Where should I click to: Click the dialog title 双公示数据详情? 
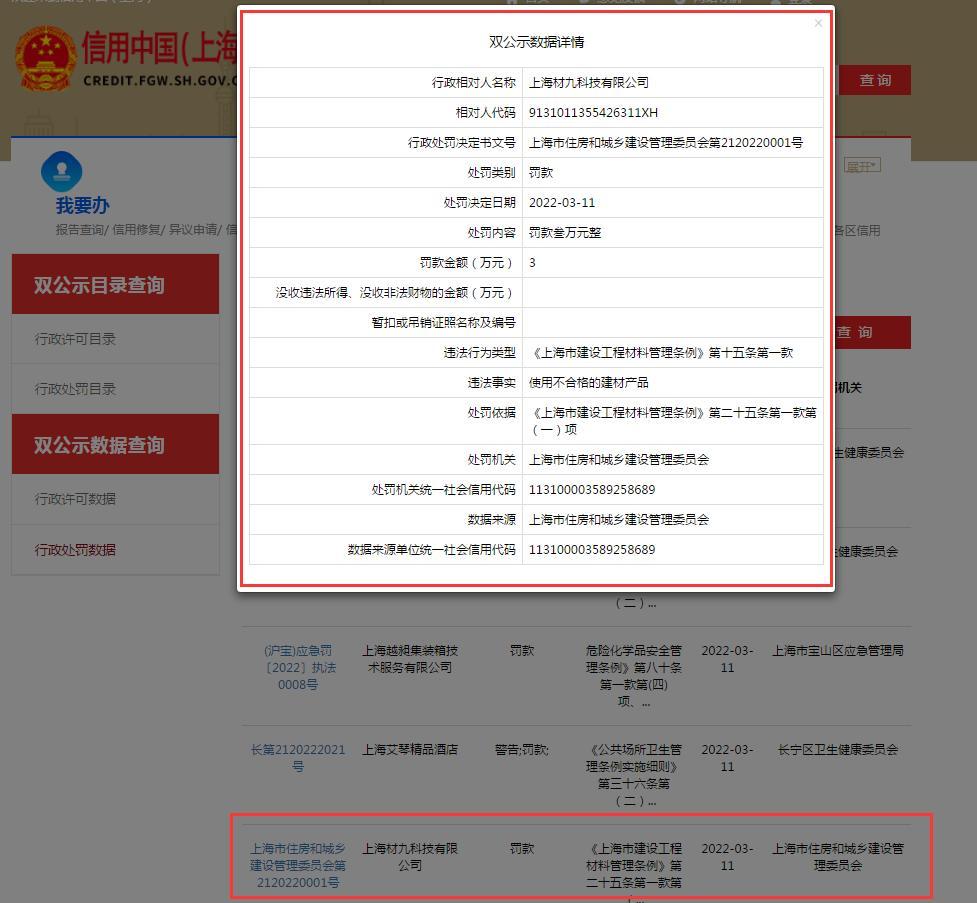coord(536,42)
